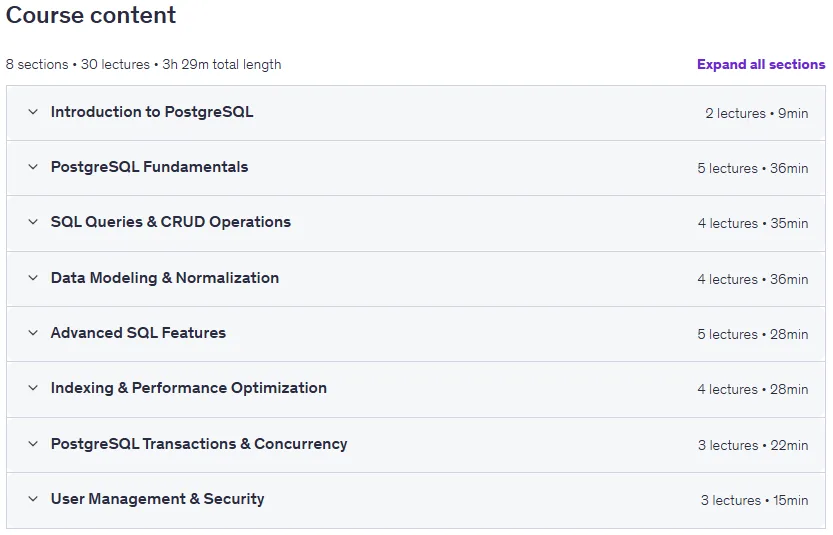The image size is (833, 535).
Task: Select the Data Modeling & Normalization title
Action: tap(165, 278)
